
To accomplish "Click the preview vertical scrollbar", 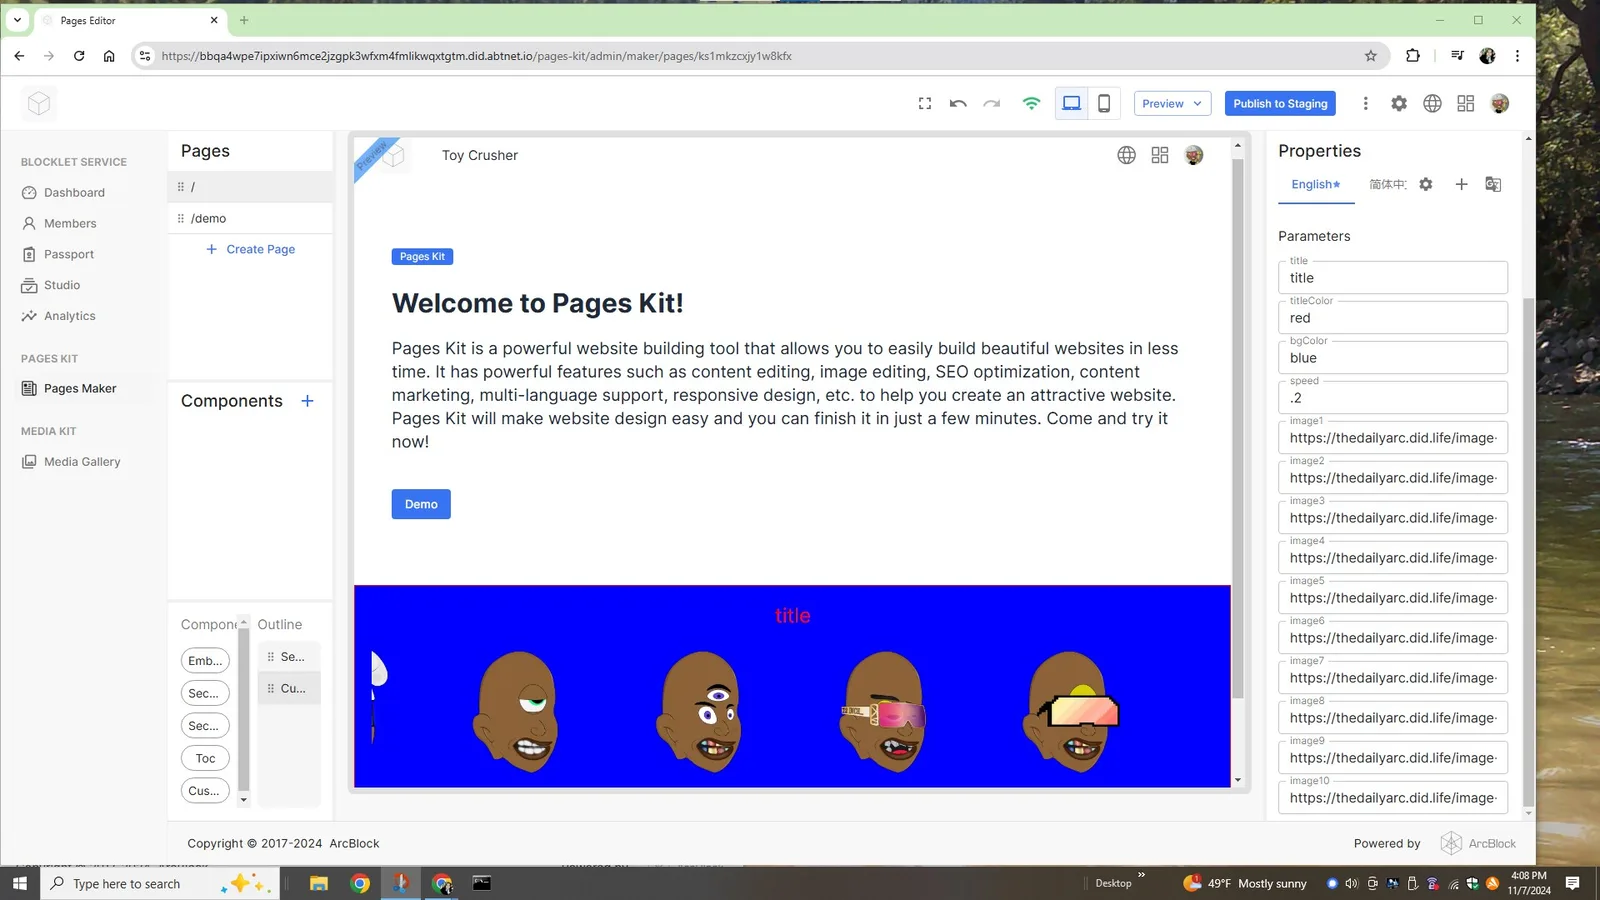I will [1238, 428].
